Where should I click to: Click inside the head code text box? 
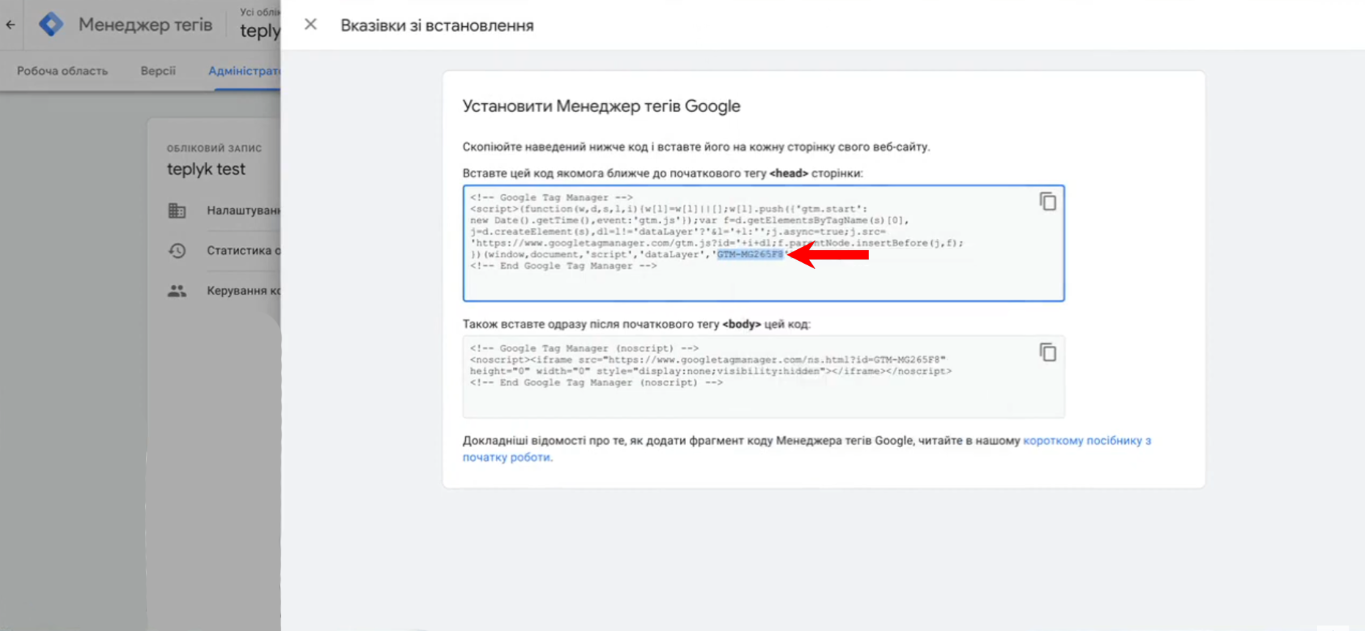[x=763, y=243]
